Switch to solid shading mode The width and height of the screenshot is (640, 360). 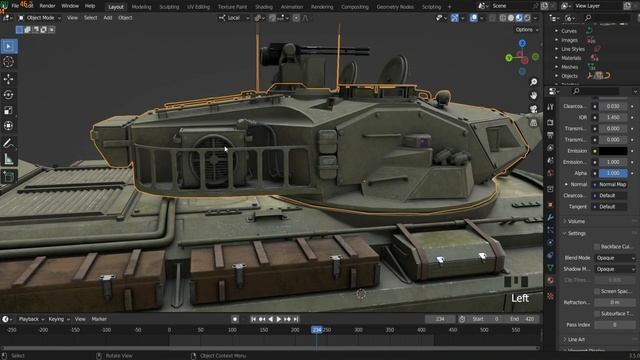point(511,18)
